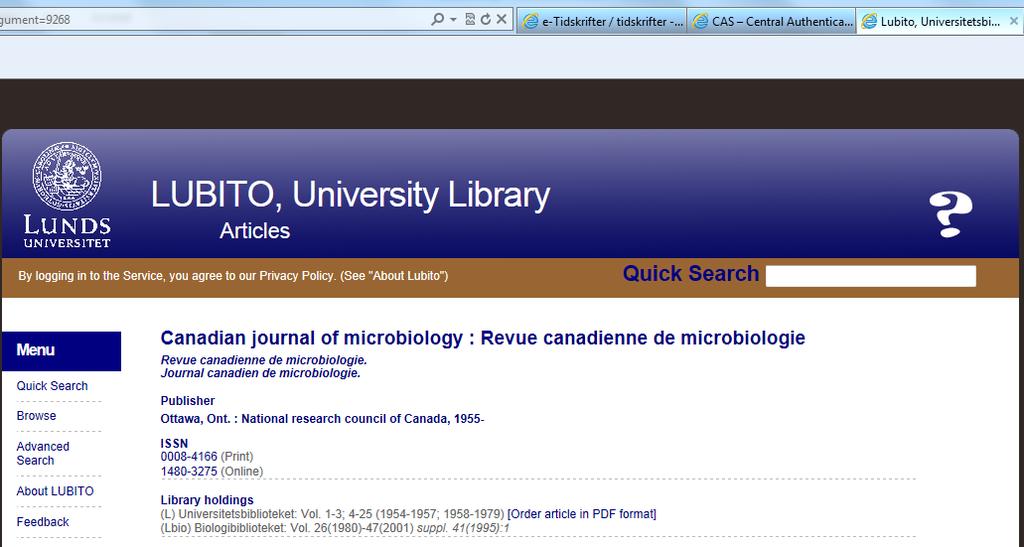Image resolution: width=1024 pixels, height=547 pixels.
Task: Click the Menu header in sidebar
Action: click(61, 351)
